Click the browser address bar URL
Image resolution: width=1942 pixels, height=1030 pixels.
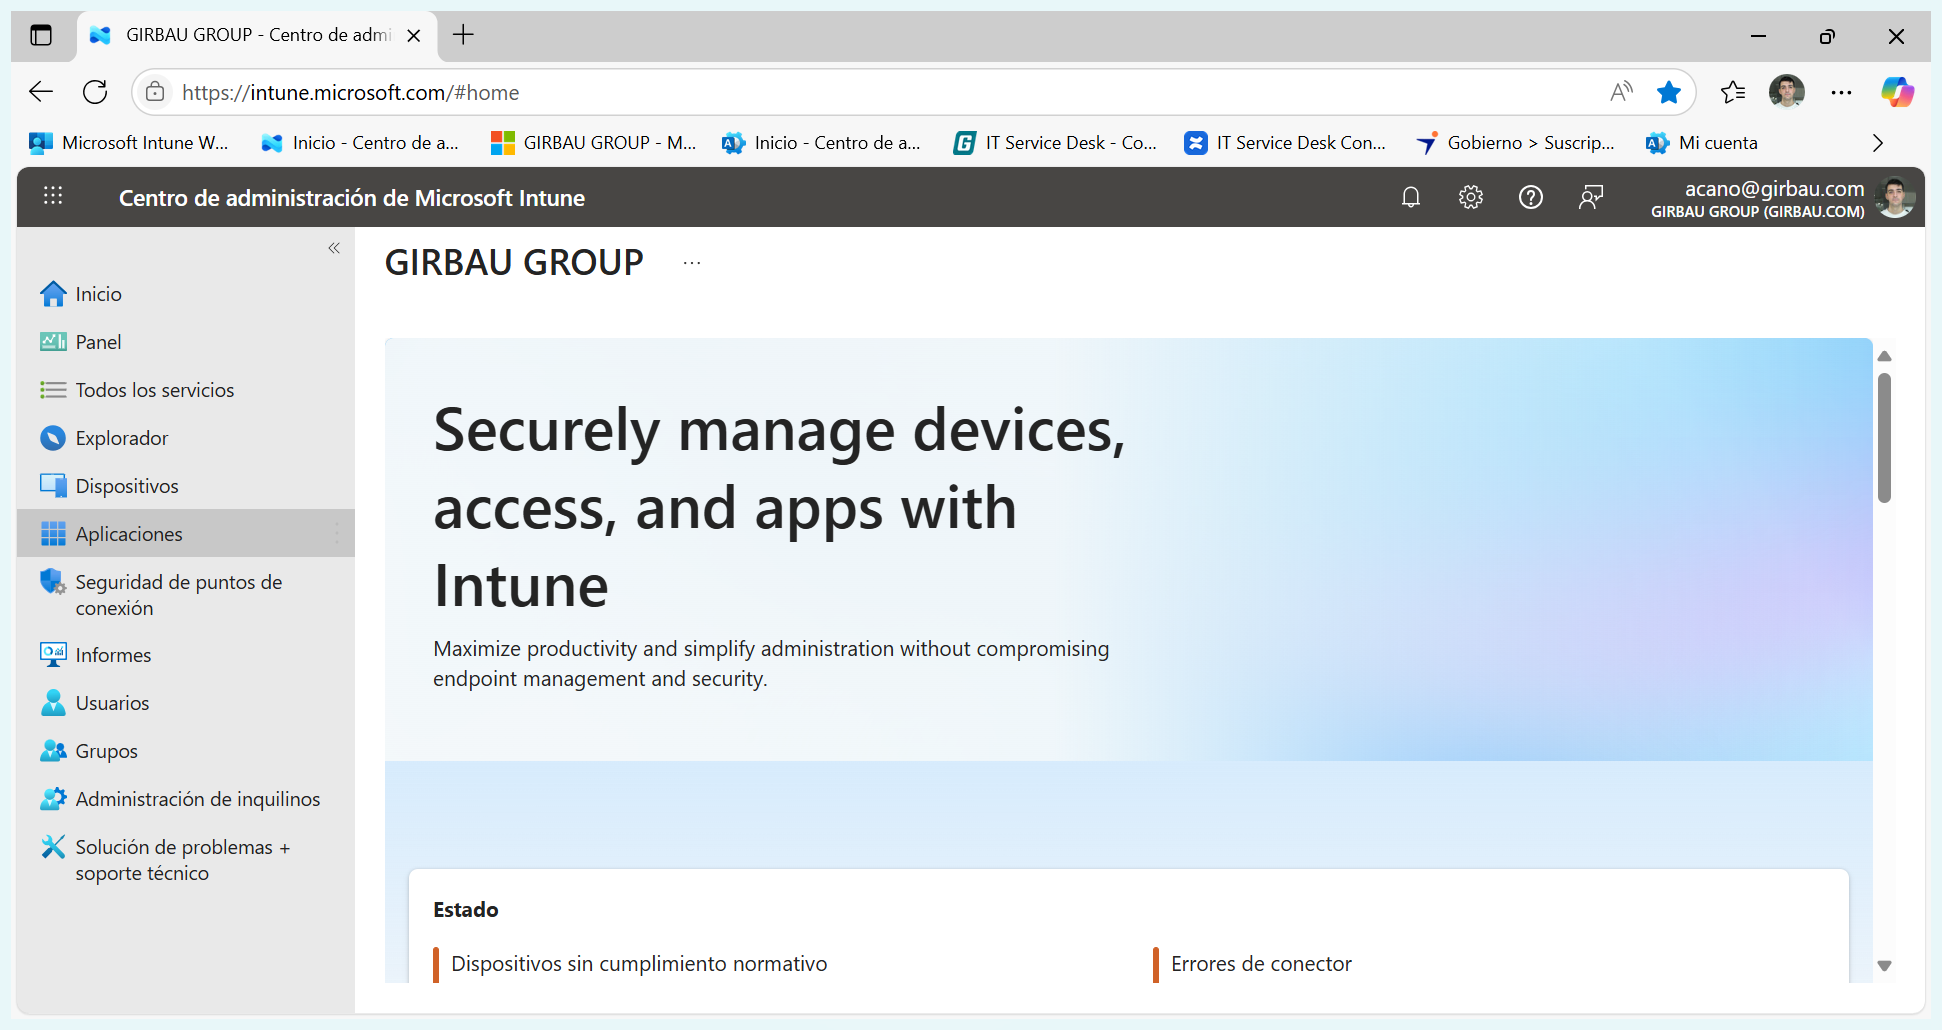point(350,93)
